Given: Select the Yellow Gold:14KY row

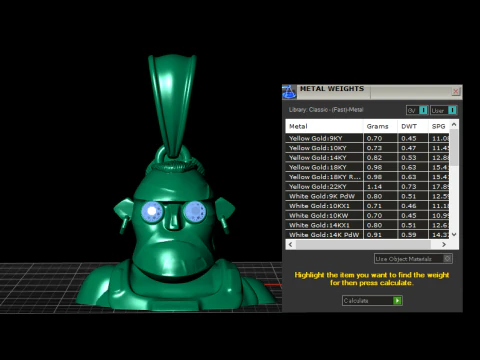Looking at the screenshot, I should point(367,158).
